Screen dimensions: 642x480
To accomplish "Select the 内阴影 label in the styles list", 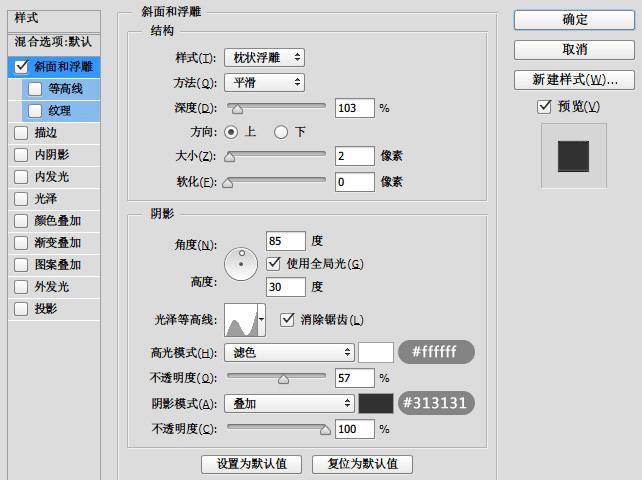I will (x=52, y=155).
